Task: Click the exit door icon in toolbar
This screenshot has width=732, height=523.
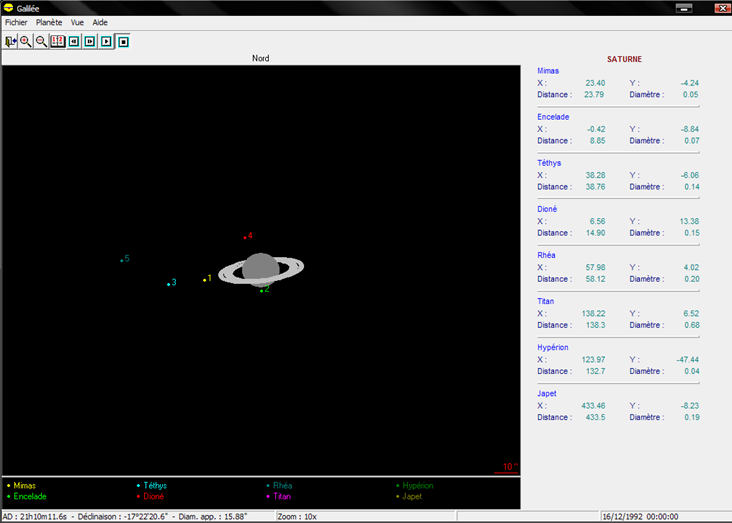Action: (x=11, y=42)
